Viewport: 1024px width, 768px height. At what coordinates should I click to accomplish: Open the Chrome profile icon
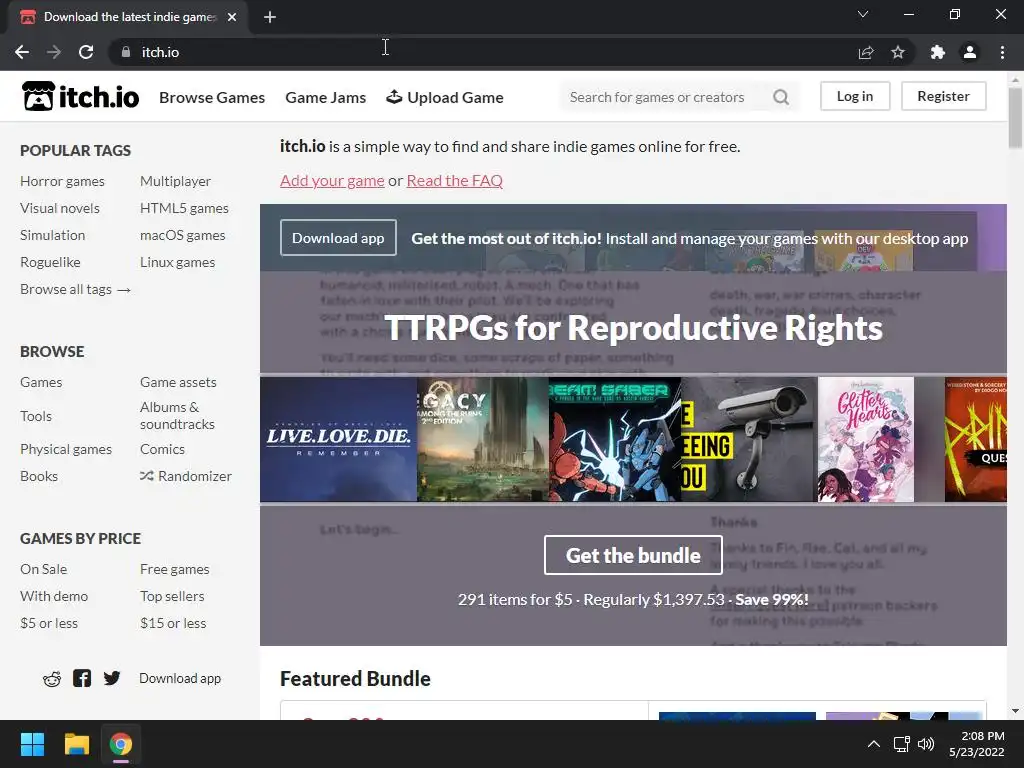970,52
